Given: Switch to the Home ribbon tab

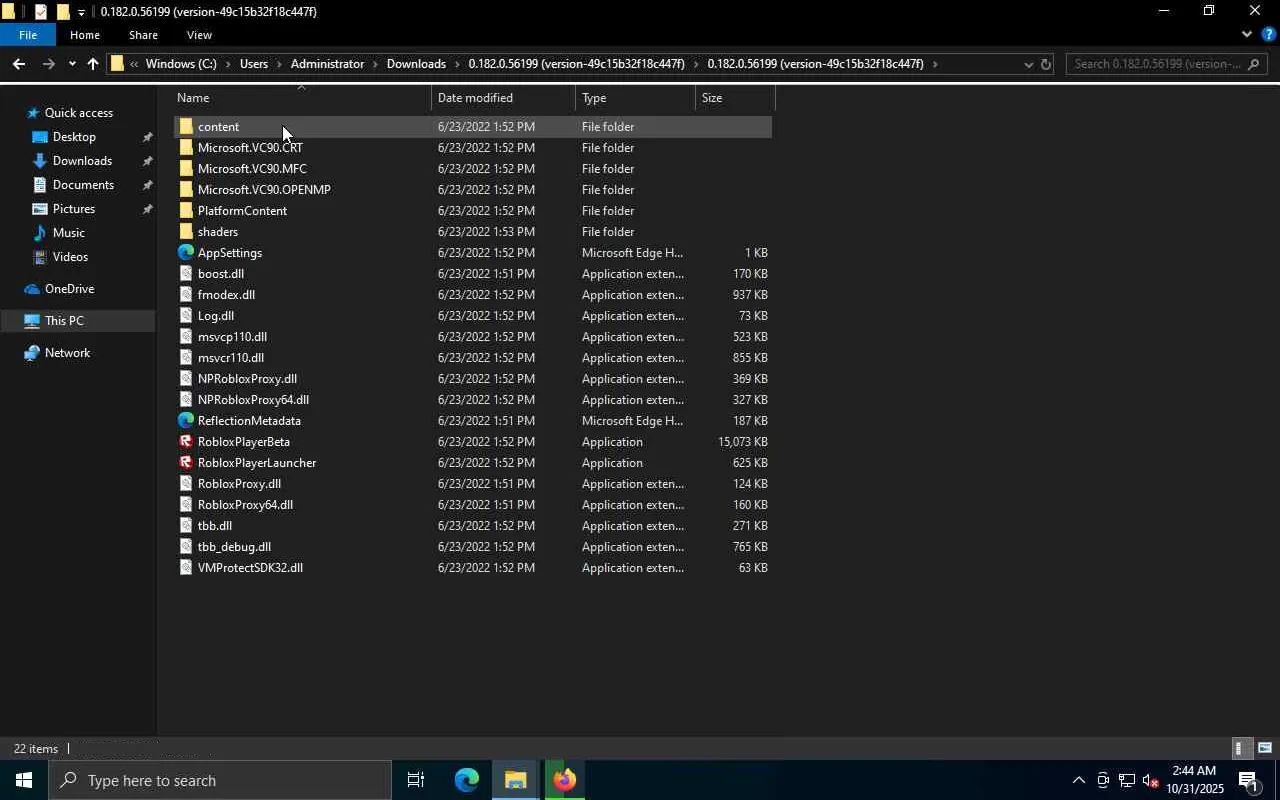Looking at the screenshot, I should coord(85,35).
